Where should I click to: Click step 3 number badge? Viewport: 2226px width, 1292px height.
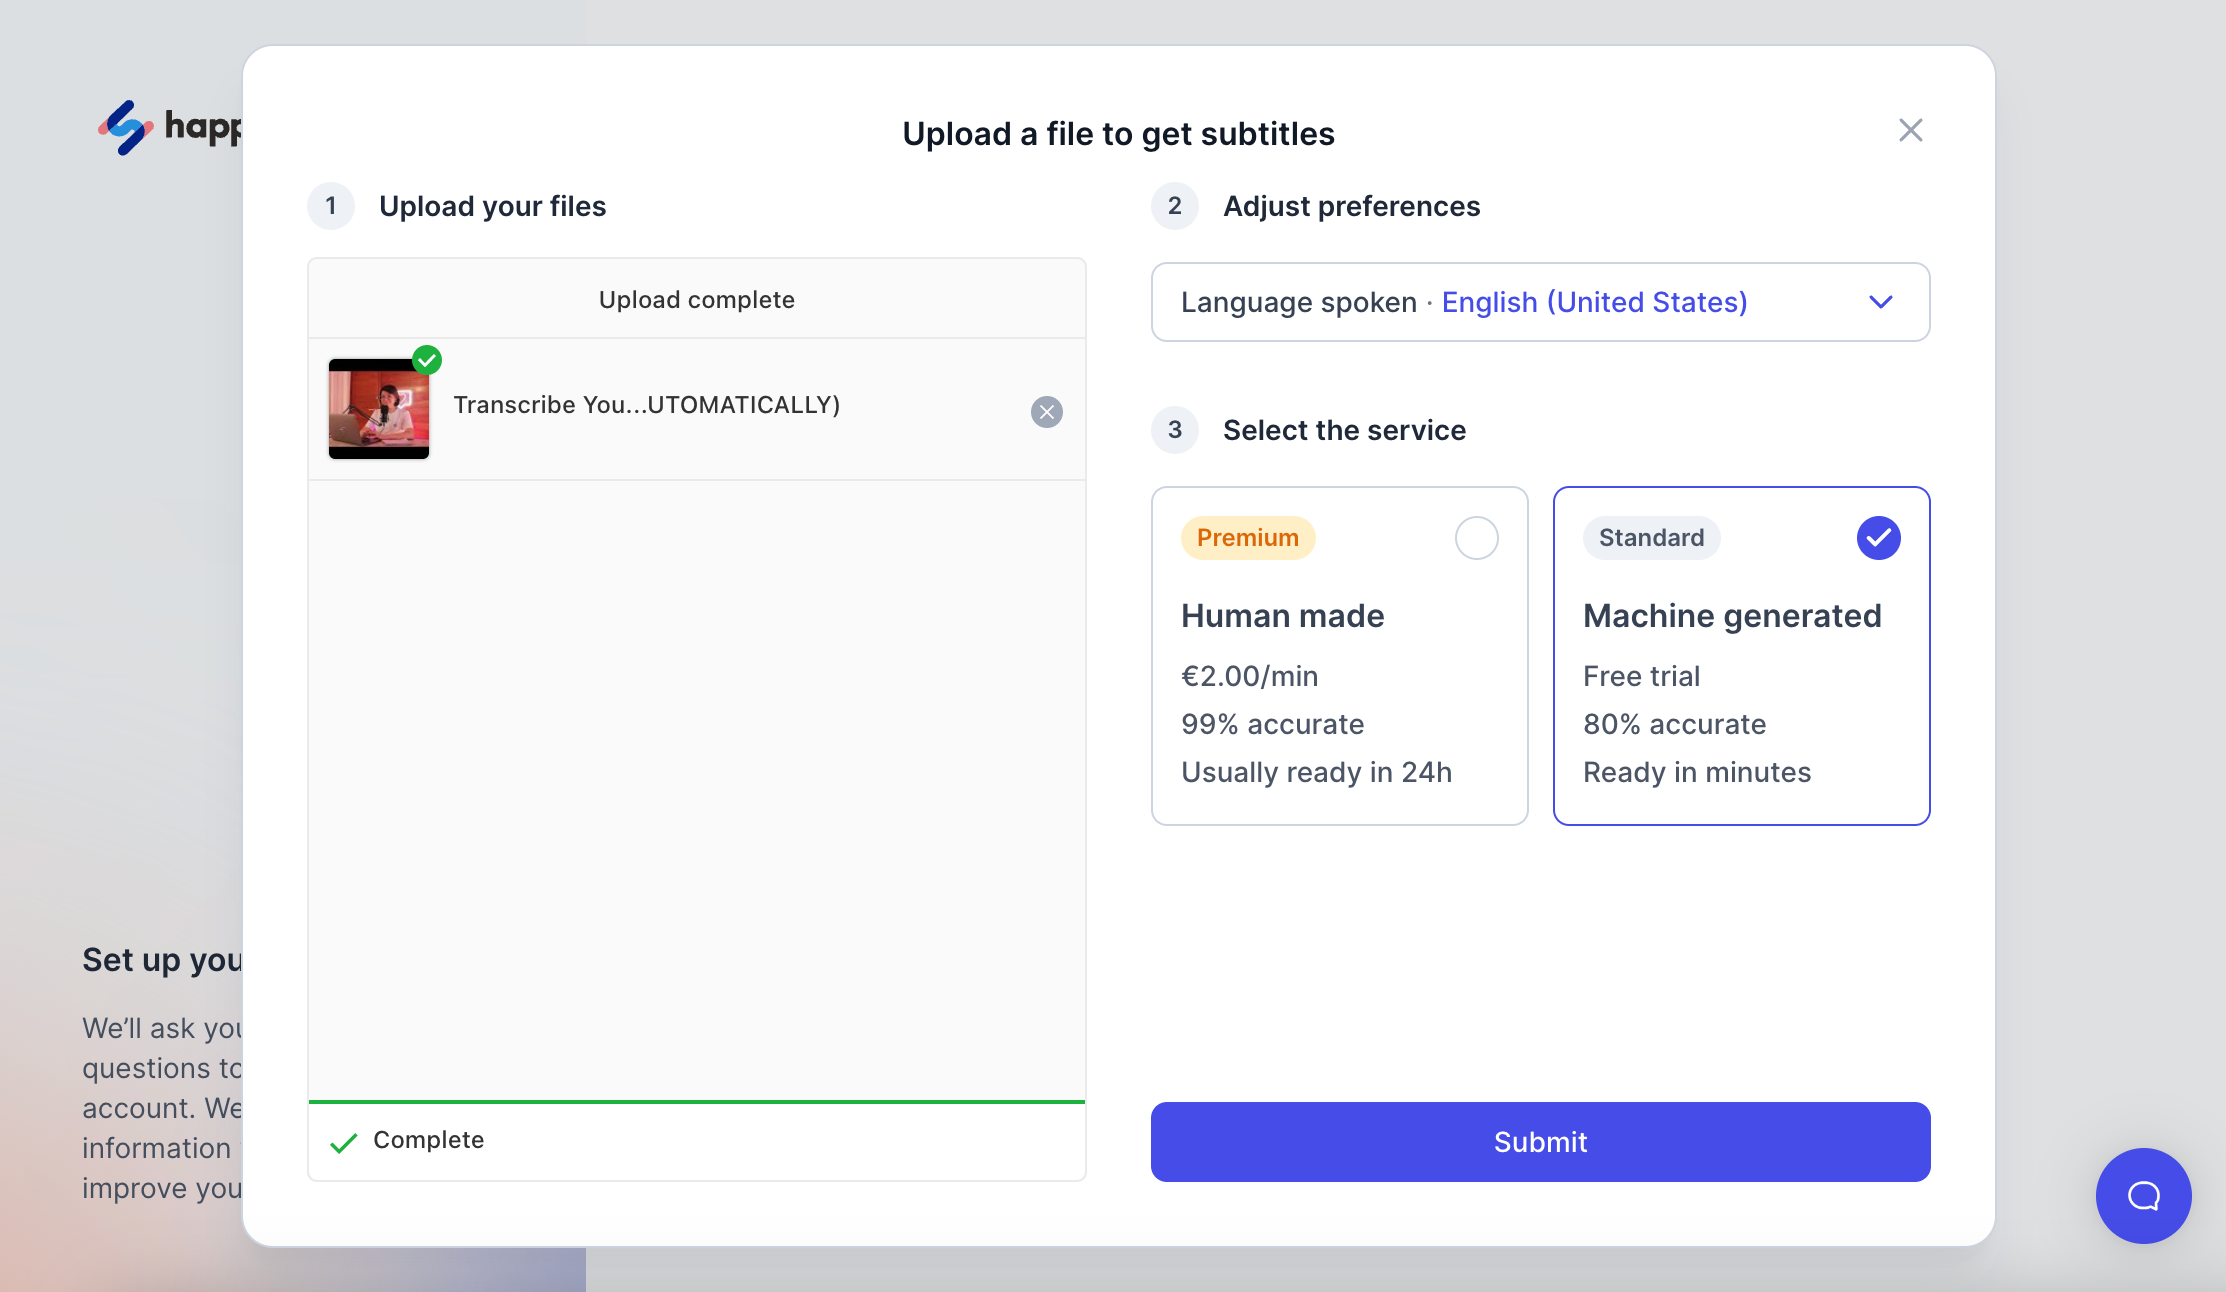(x=1175, y=430)
